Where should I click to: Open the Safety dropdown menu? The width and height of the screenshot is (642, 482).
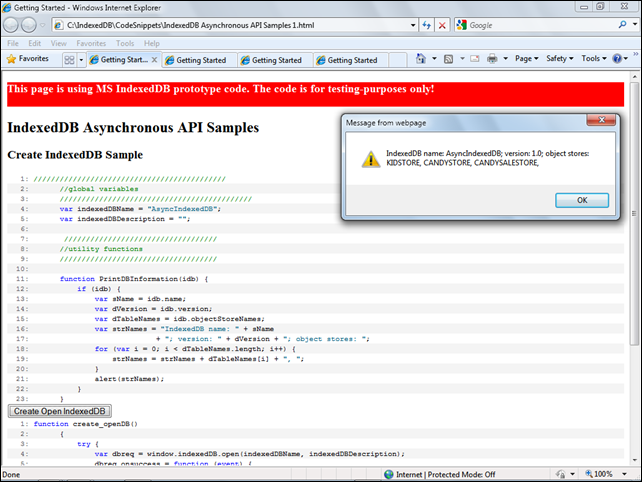coord(559,60)
